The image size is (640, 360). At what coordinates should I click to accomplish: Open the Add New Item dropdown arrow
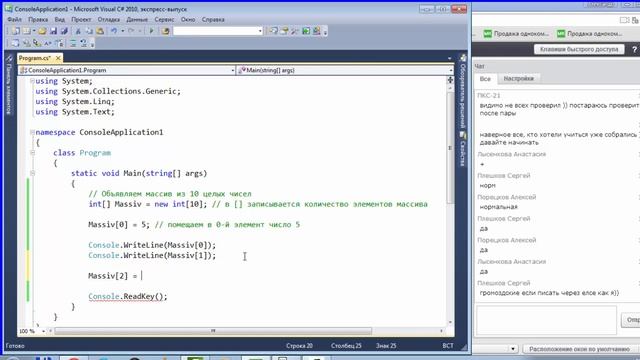tap(34, 31)
